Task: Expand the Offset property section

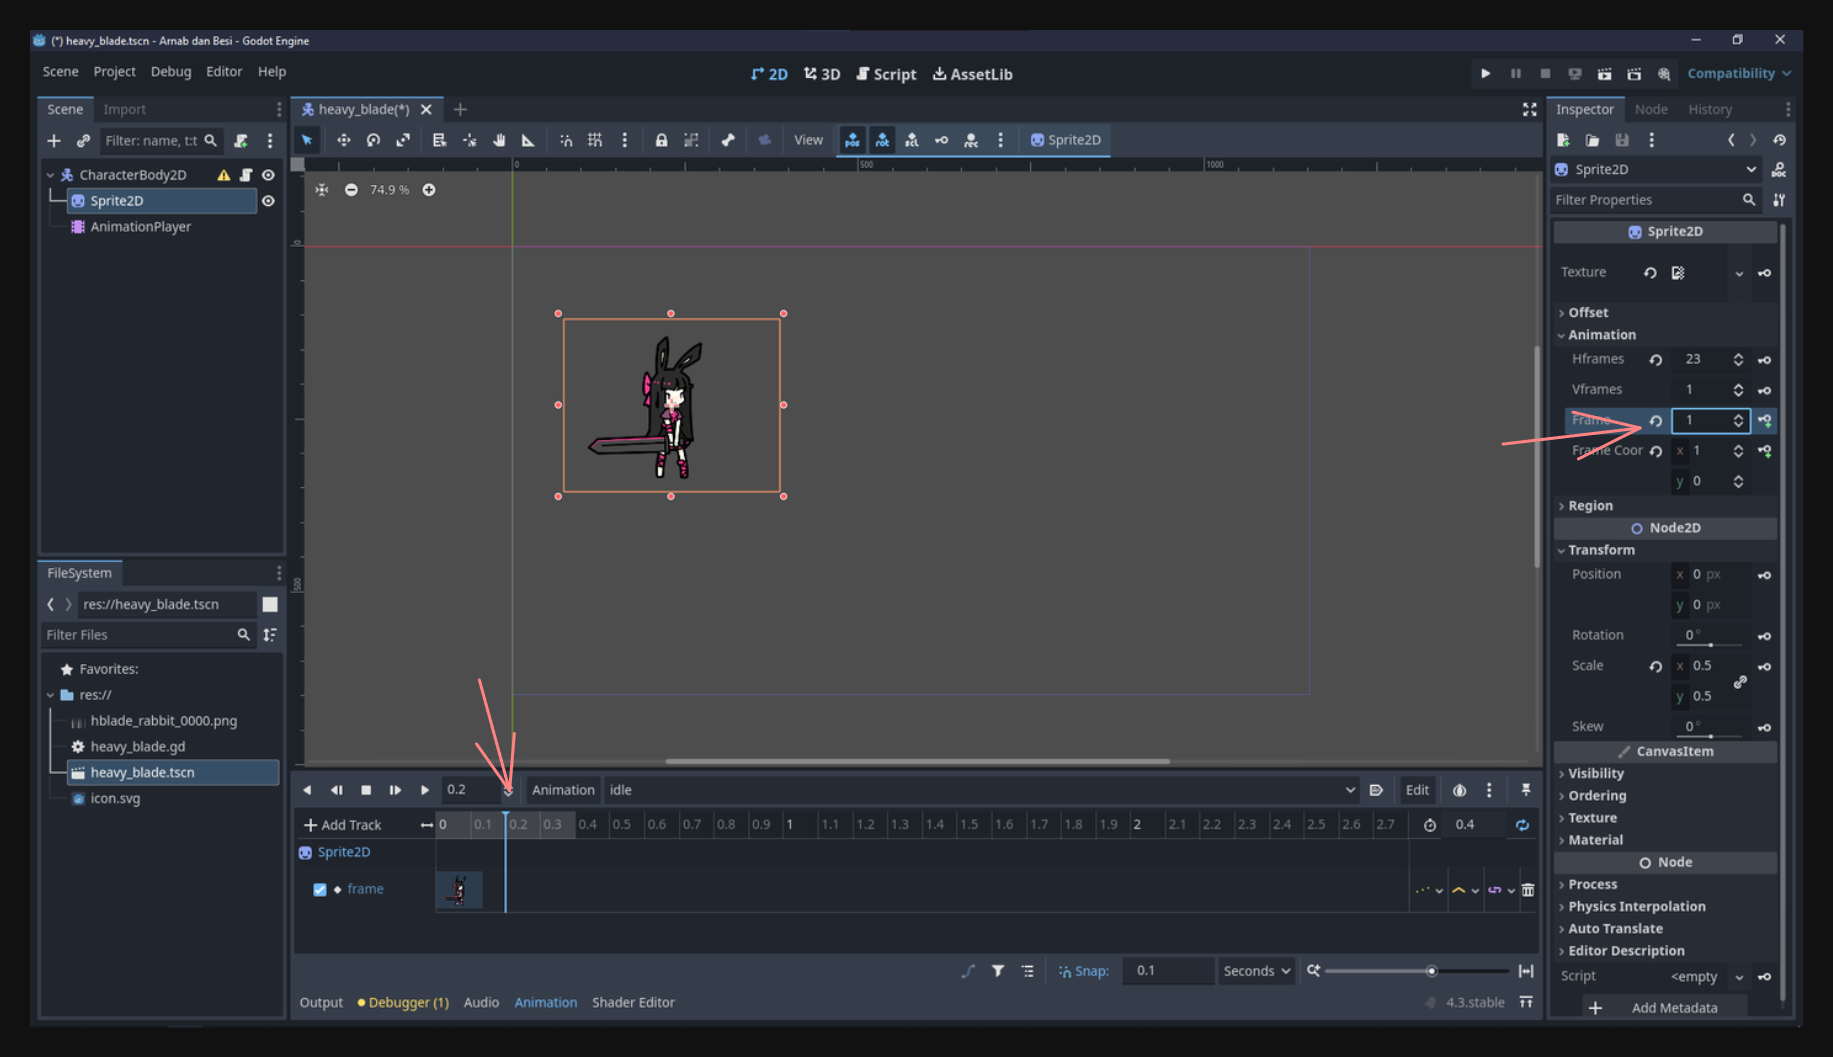Action: click(x=1588, y=312)
